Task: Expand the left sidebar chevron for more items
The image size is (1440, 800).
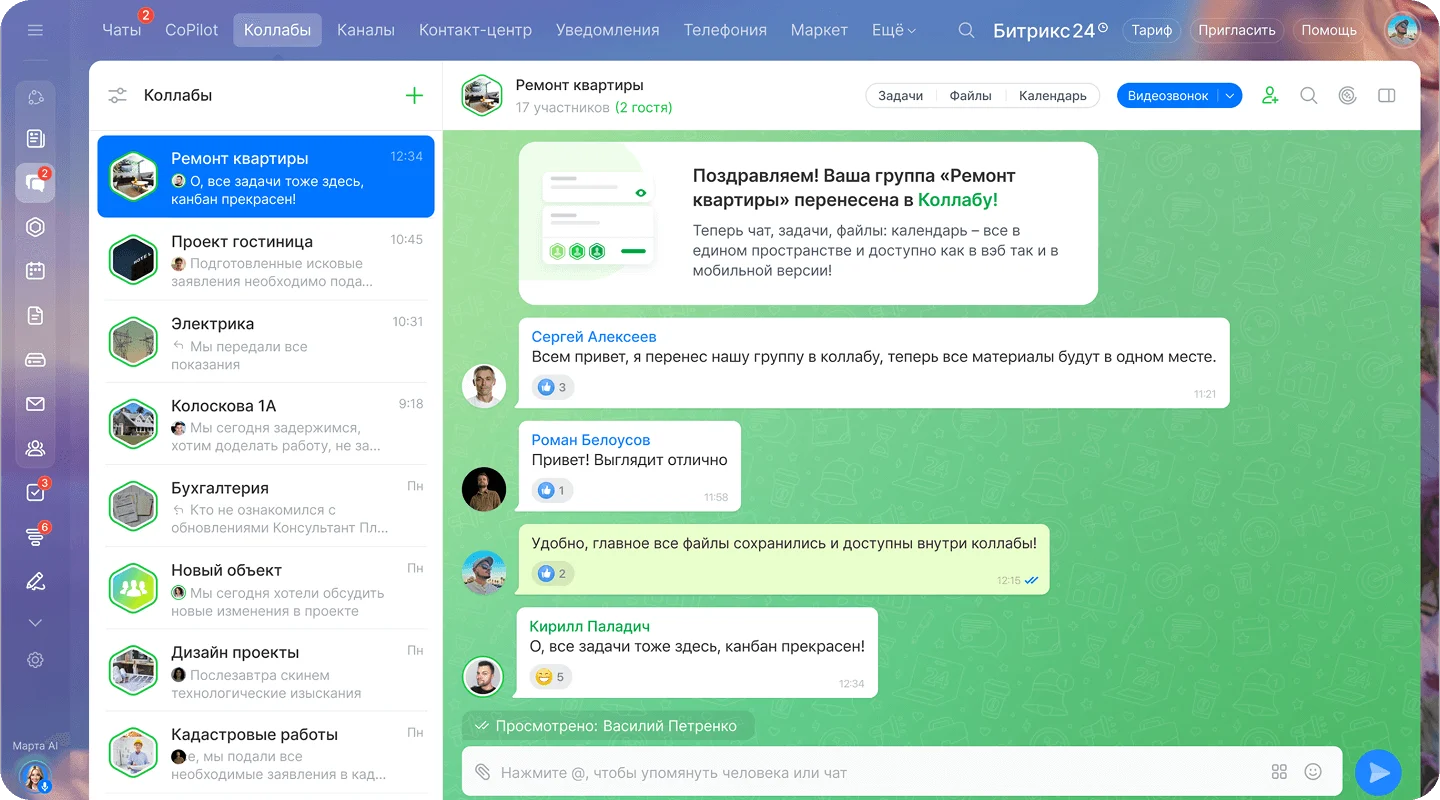Action: click(36, 623)
